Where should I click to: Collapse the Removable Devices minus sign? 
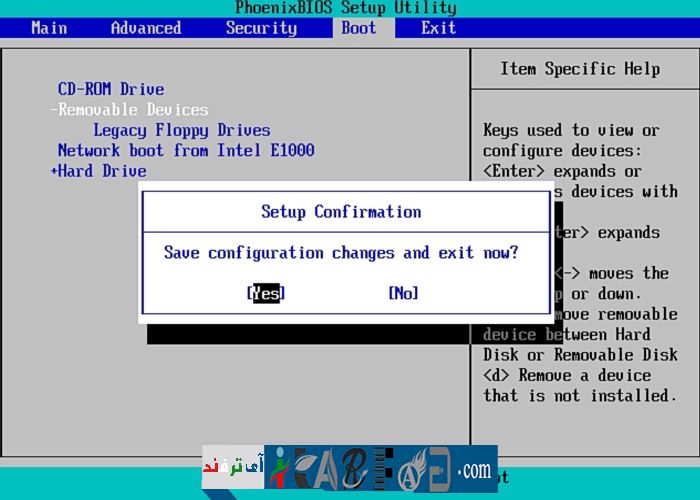click(x=54, y=110)
